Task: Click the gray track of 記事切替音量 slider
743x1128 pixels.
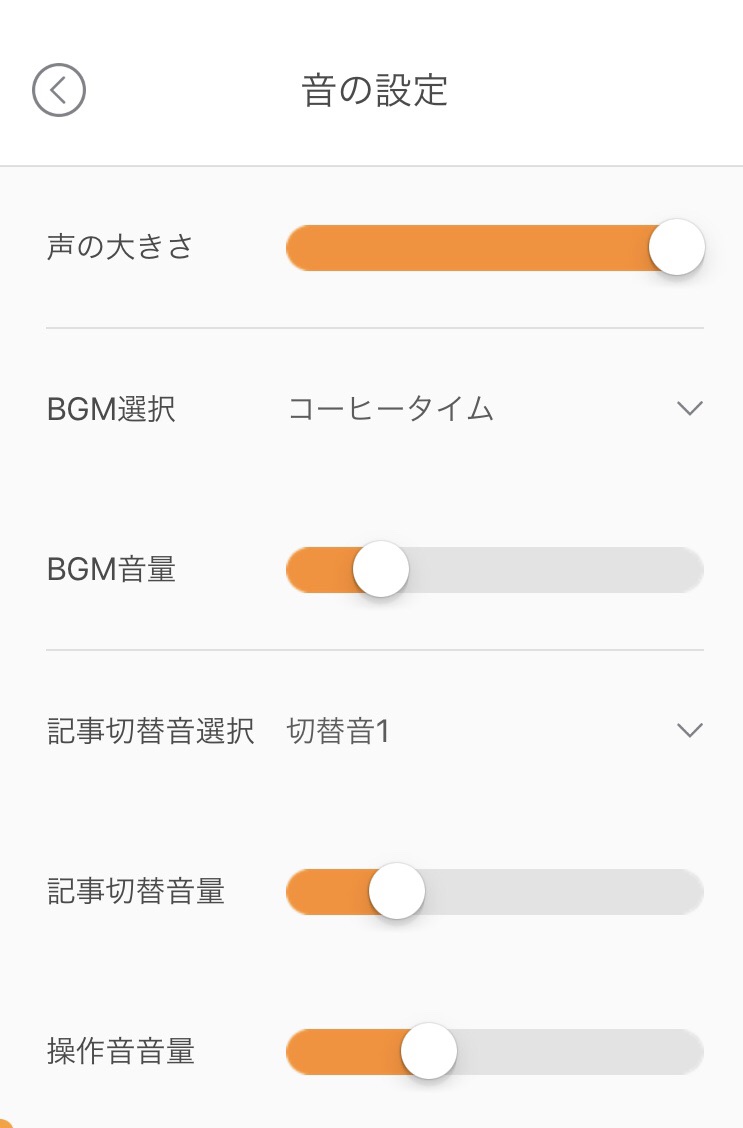Action: pyautogui.click(x=563, y=891)
